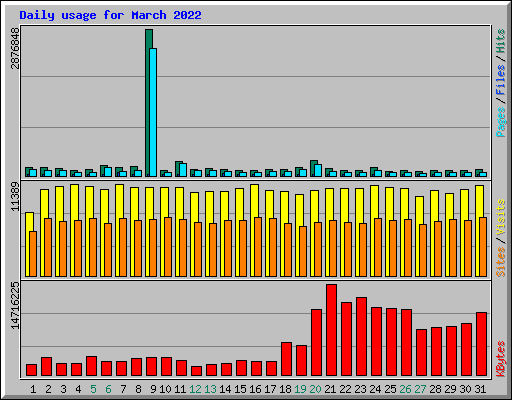Click the red KBytes bar for day 5
The height and width of the screenshot is (400, 512).
coord(91,366)
